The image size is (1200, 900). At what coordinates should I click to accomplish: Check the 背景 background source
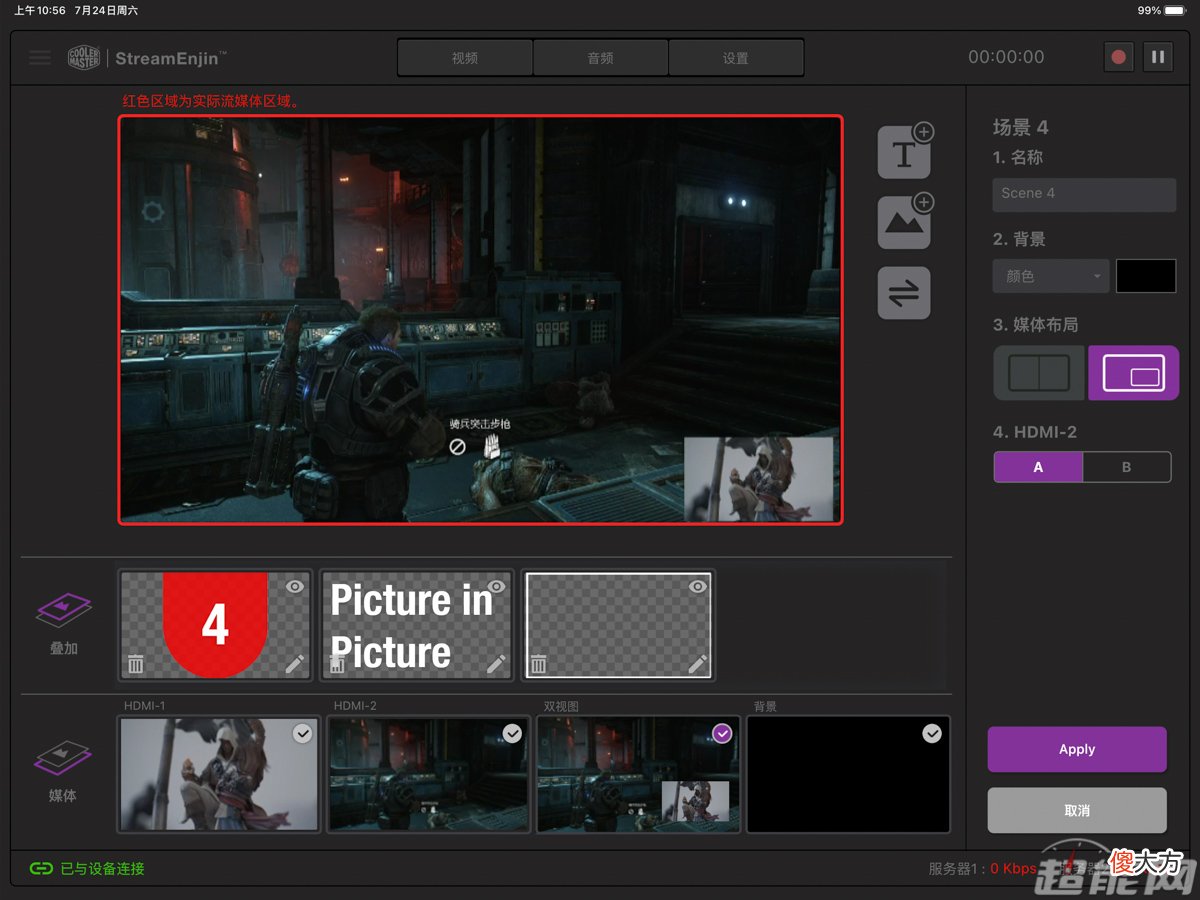(932, 734)
